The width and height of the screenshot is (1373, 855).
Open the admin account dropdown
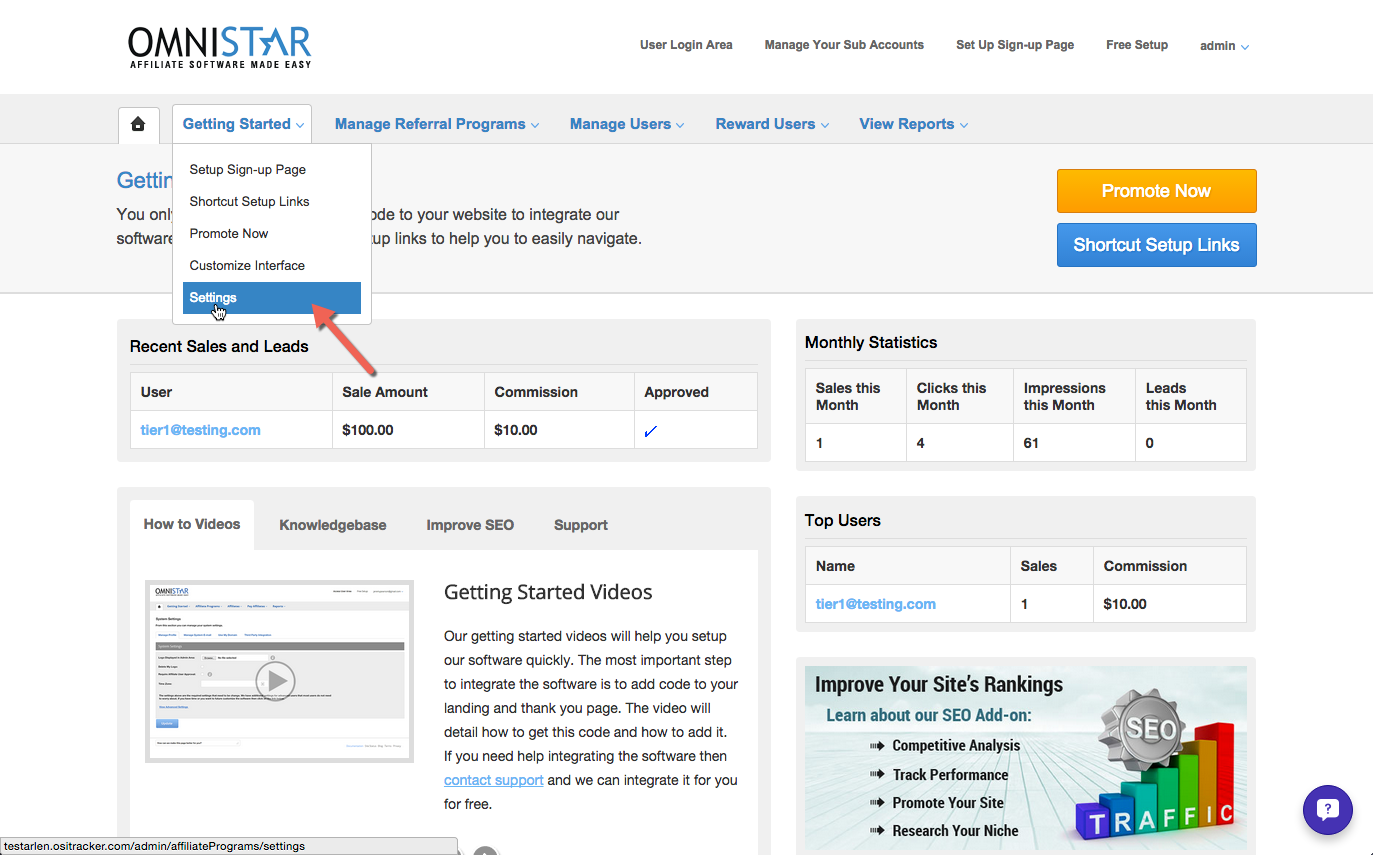(1224, 46)
